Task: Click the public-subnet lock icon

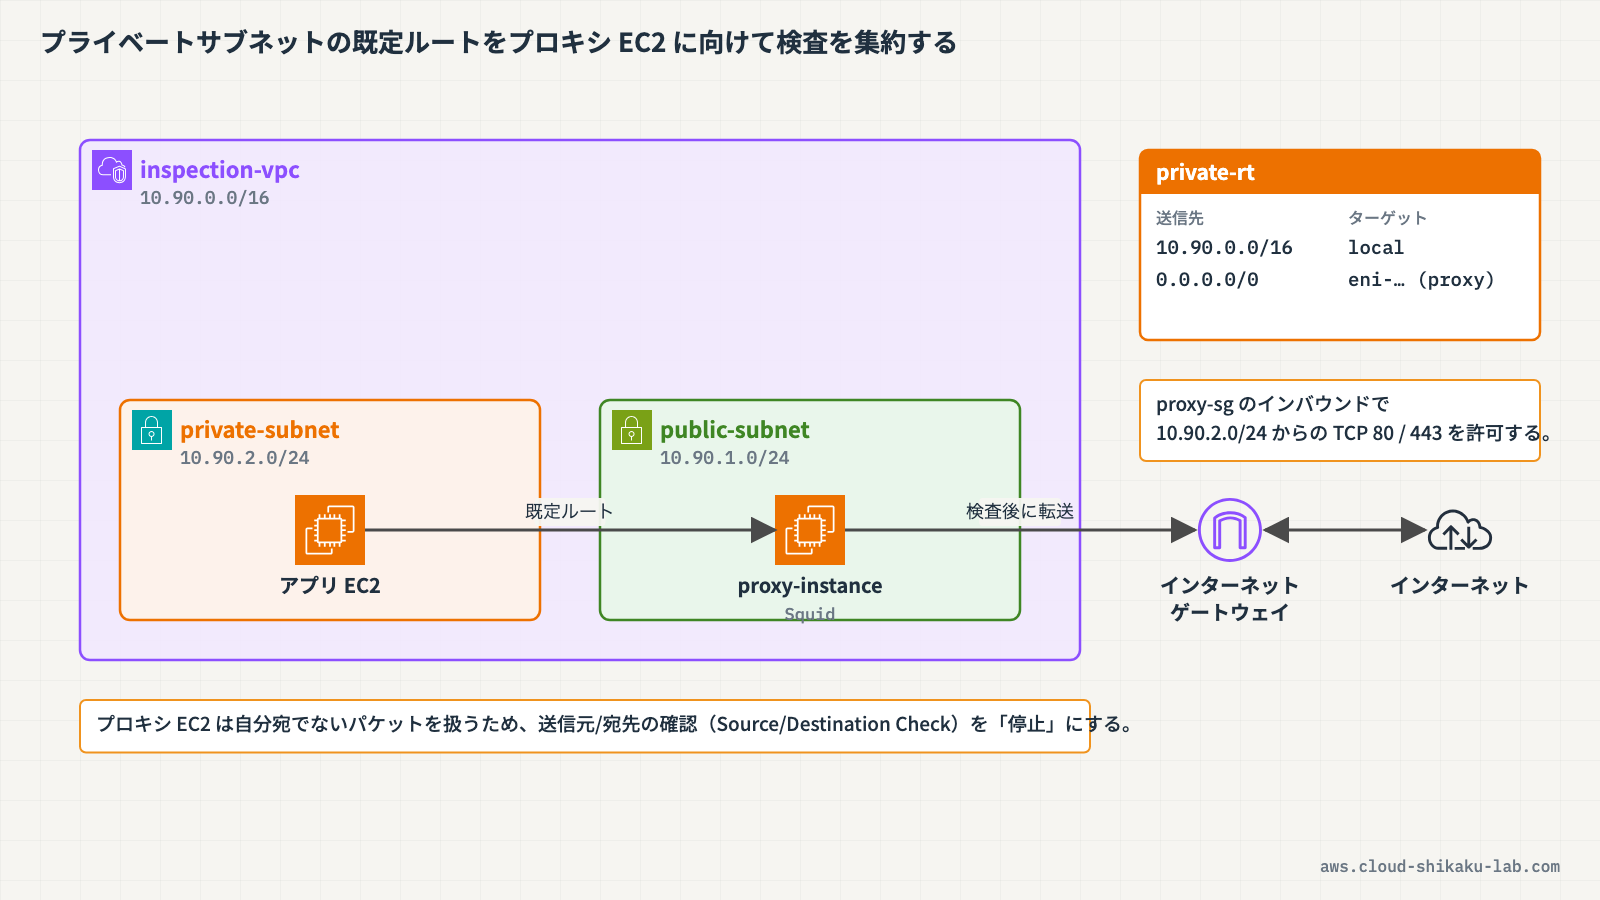Action: (632, 430)
